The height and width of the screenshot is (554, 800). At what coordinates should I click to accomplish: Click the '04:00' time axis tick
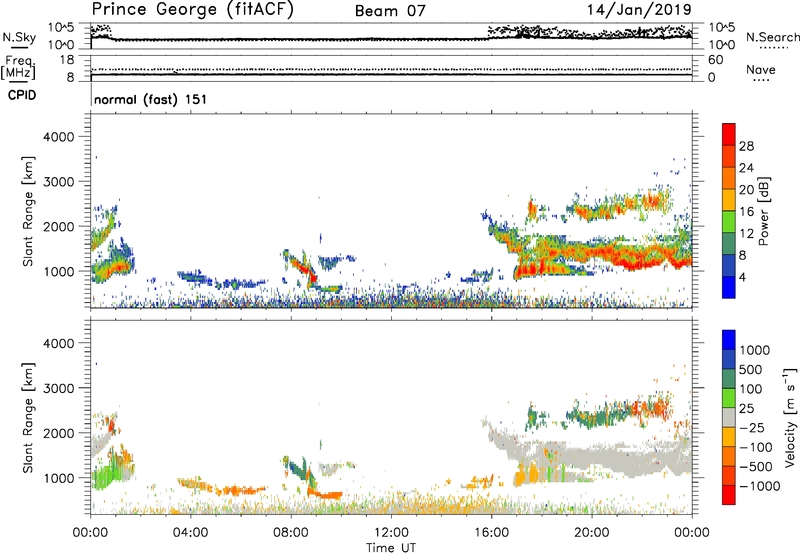190,533
